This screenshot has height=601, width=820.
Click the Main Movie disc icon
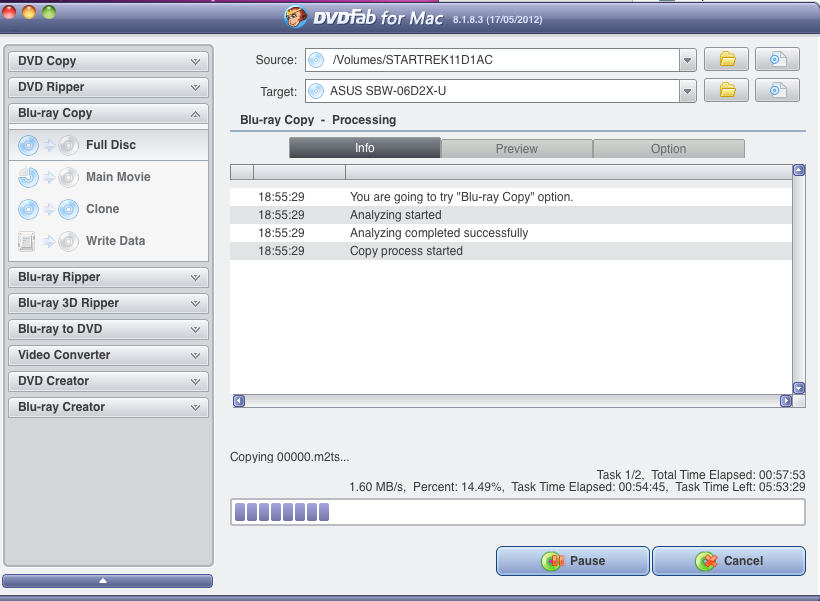pos(28,177)
